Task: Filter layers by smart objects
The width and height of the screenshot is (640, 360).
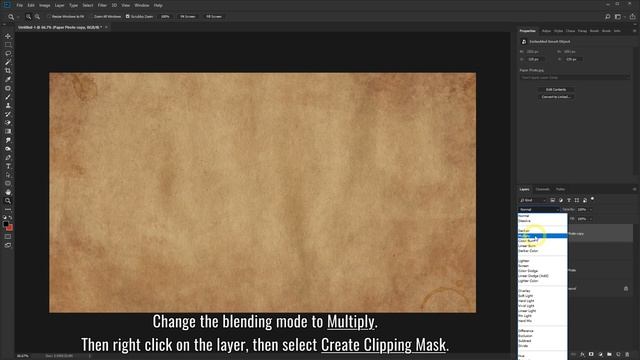Action: (x=585, y=200)
